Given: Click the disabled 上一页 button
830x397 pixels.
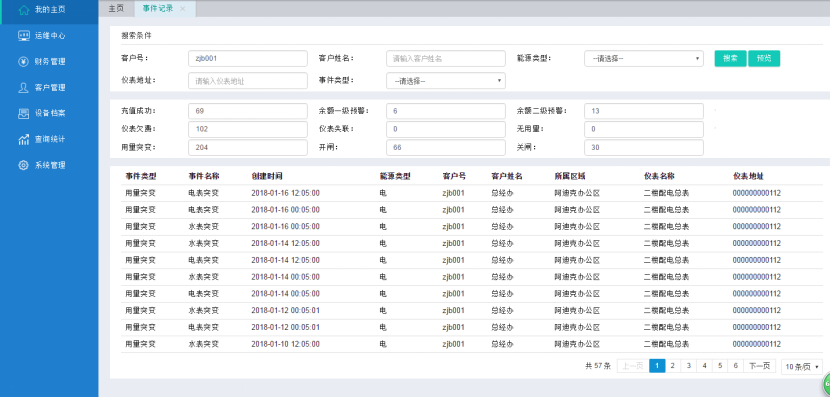Looking at the screenshot, I should (x=633, y=366).
